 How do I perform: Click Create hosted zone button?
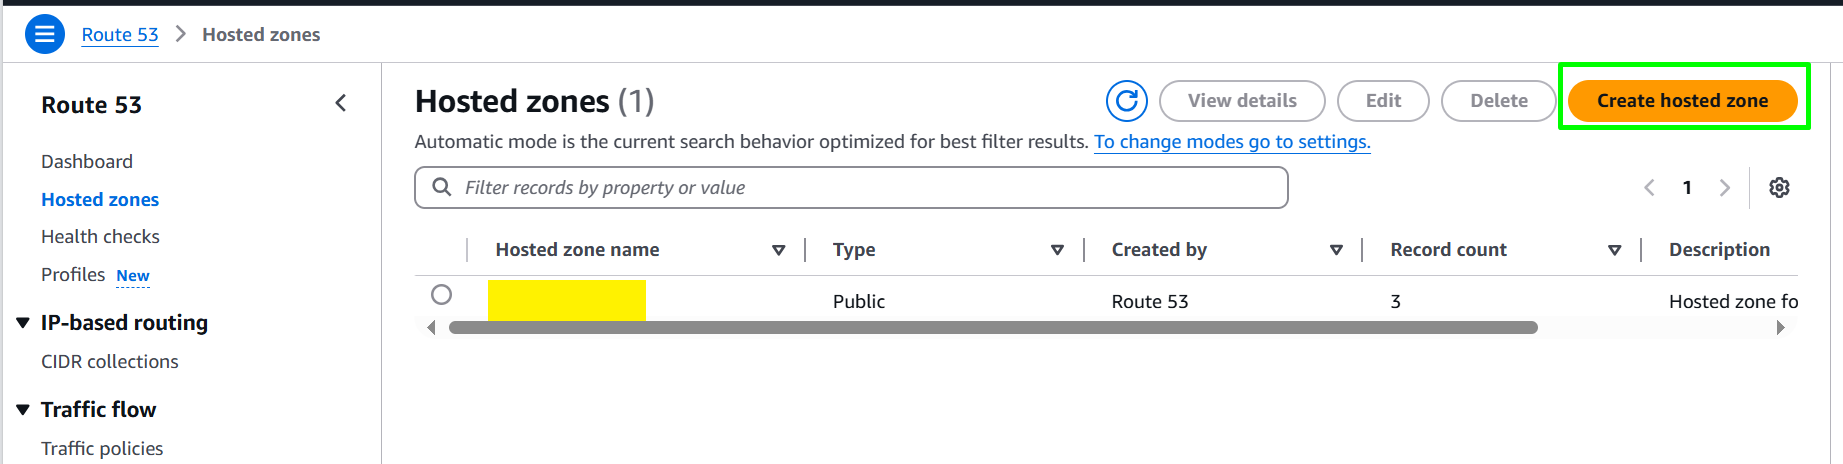(x=1682, y=101)
